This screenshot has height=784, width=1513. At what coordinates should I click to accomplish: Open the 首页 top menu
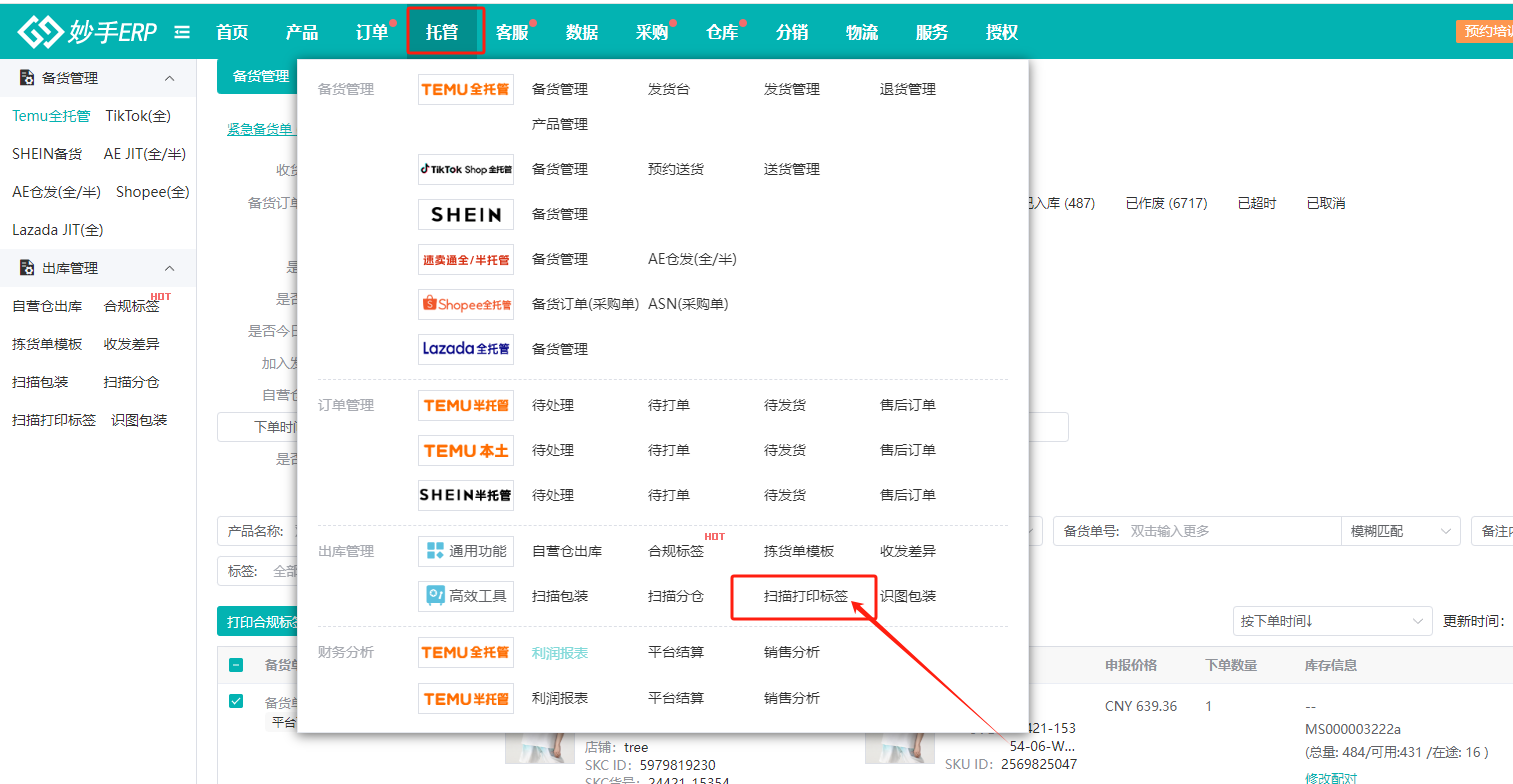point(232,32)
